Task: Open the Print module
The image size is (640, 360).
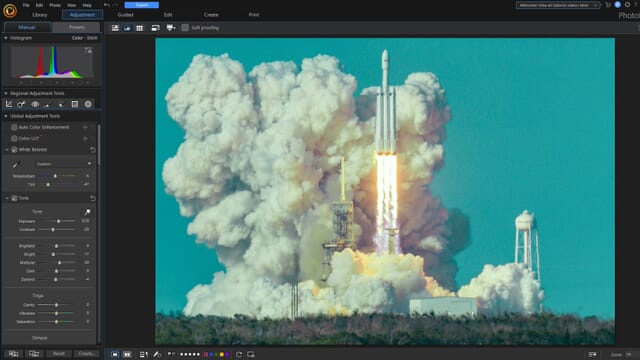Action: (x=253, y=15)
